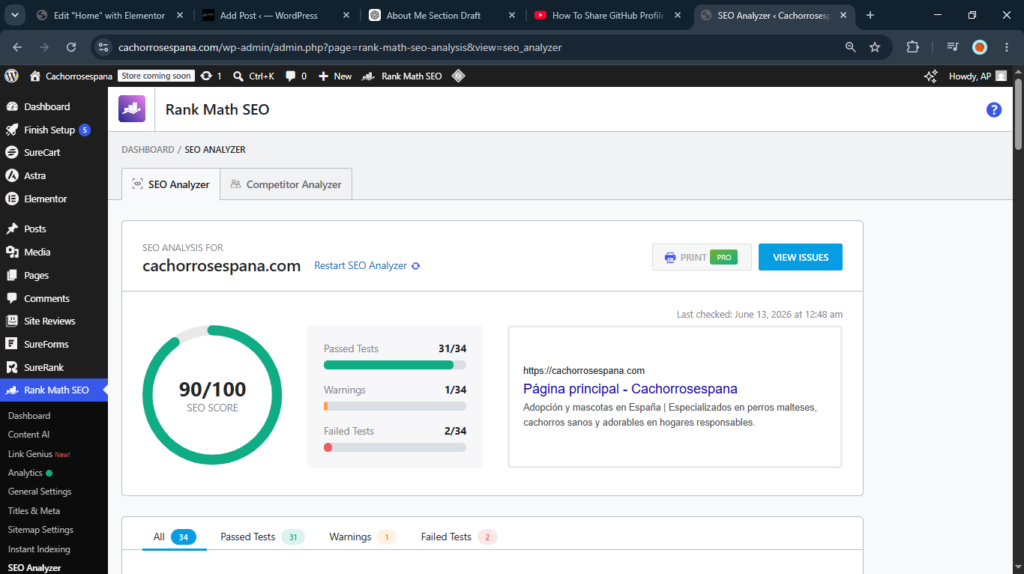This screenshot has width=1024, height=574.
Task: Click the 90/100 SEO score circle
Action: 212,395
